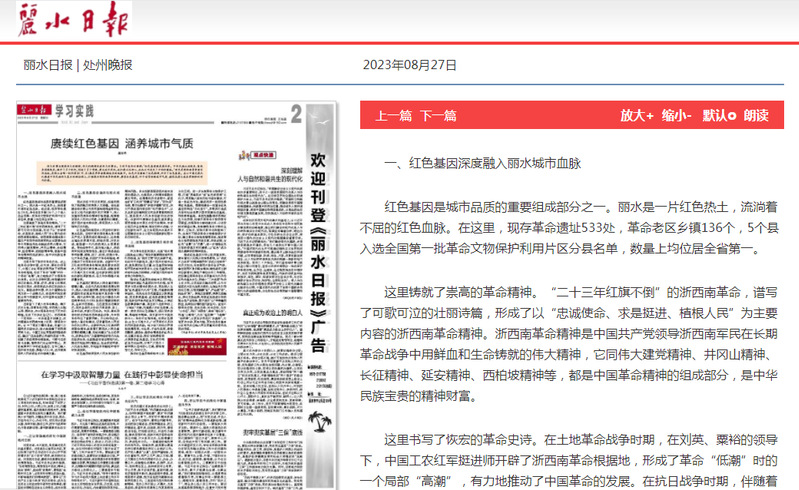This screenshot has height=490, width=799.
Task: Open article 赓续红色基因 涵养城市气质 on page
Action: coord(122,144)
